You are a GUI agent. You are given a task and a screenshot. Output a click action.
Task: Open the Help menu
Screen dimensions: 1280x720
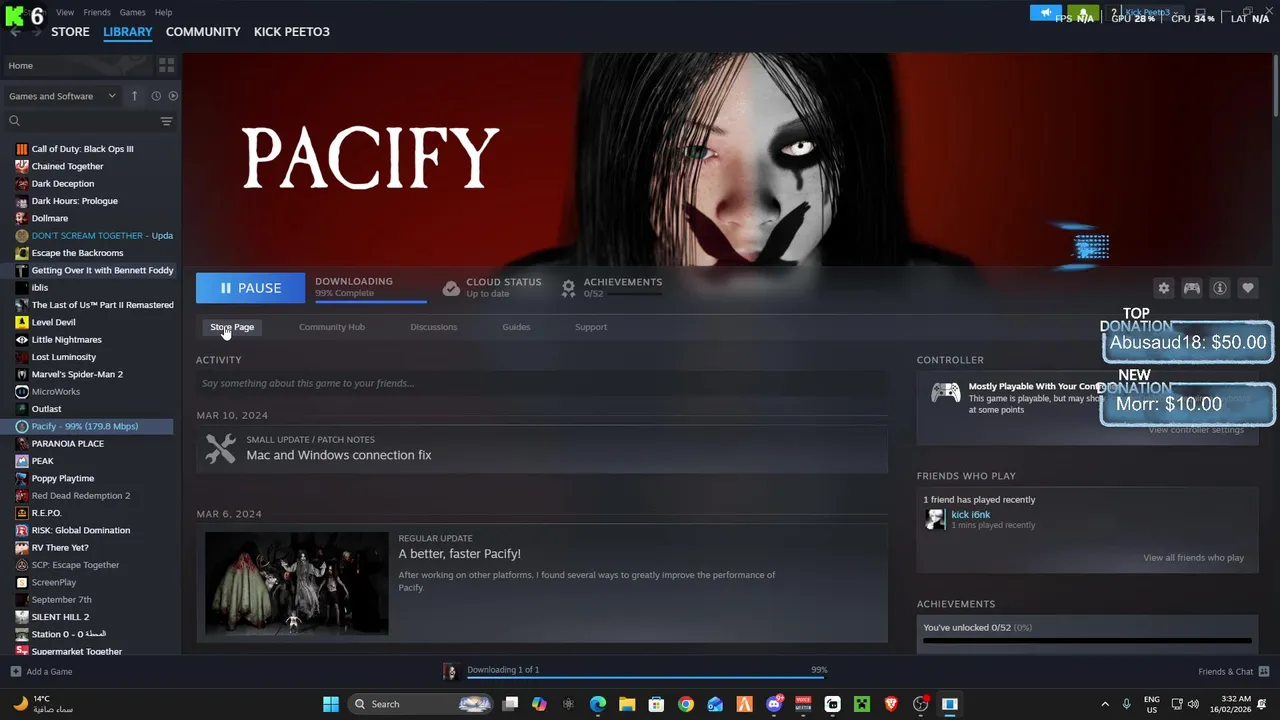pos(163,12)
